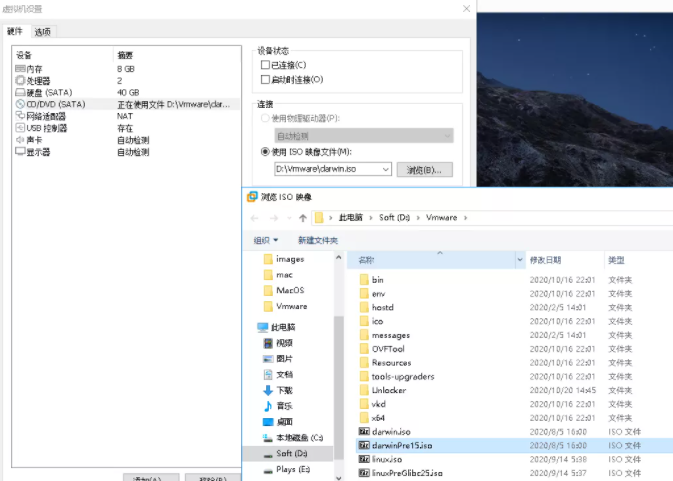673x481 pixels.
Task: Select the linux.iso file
Action: pos(380,459)
